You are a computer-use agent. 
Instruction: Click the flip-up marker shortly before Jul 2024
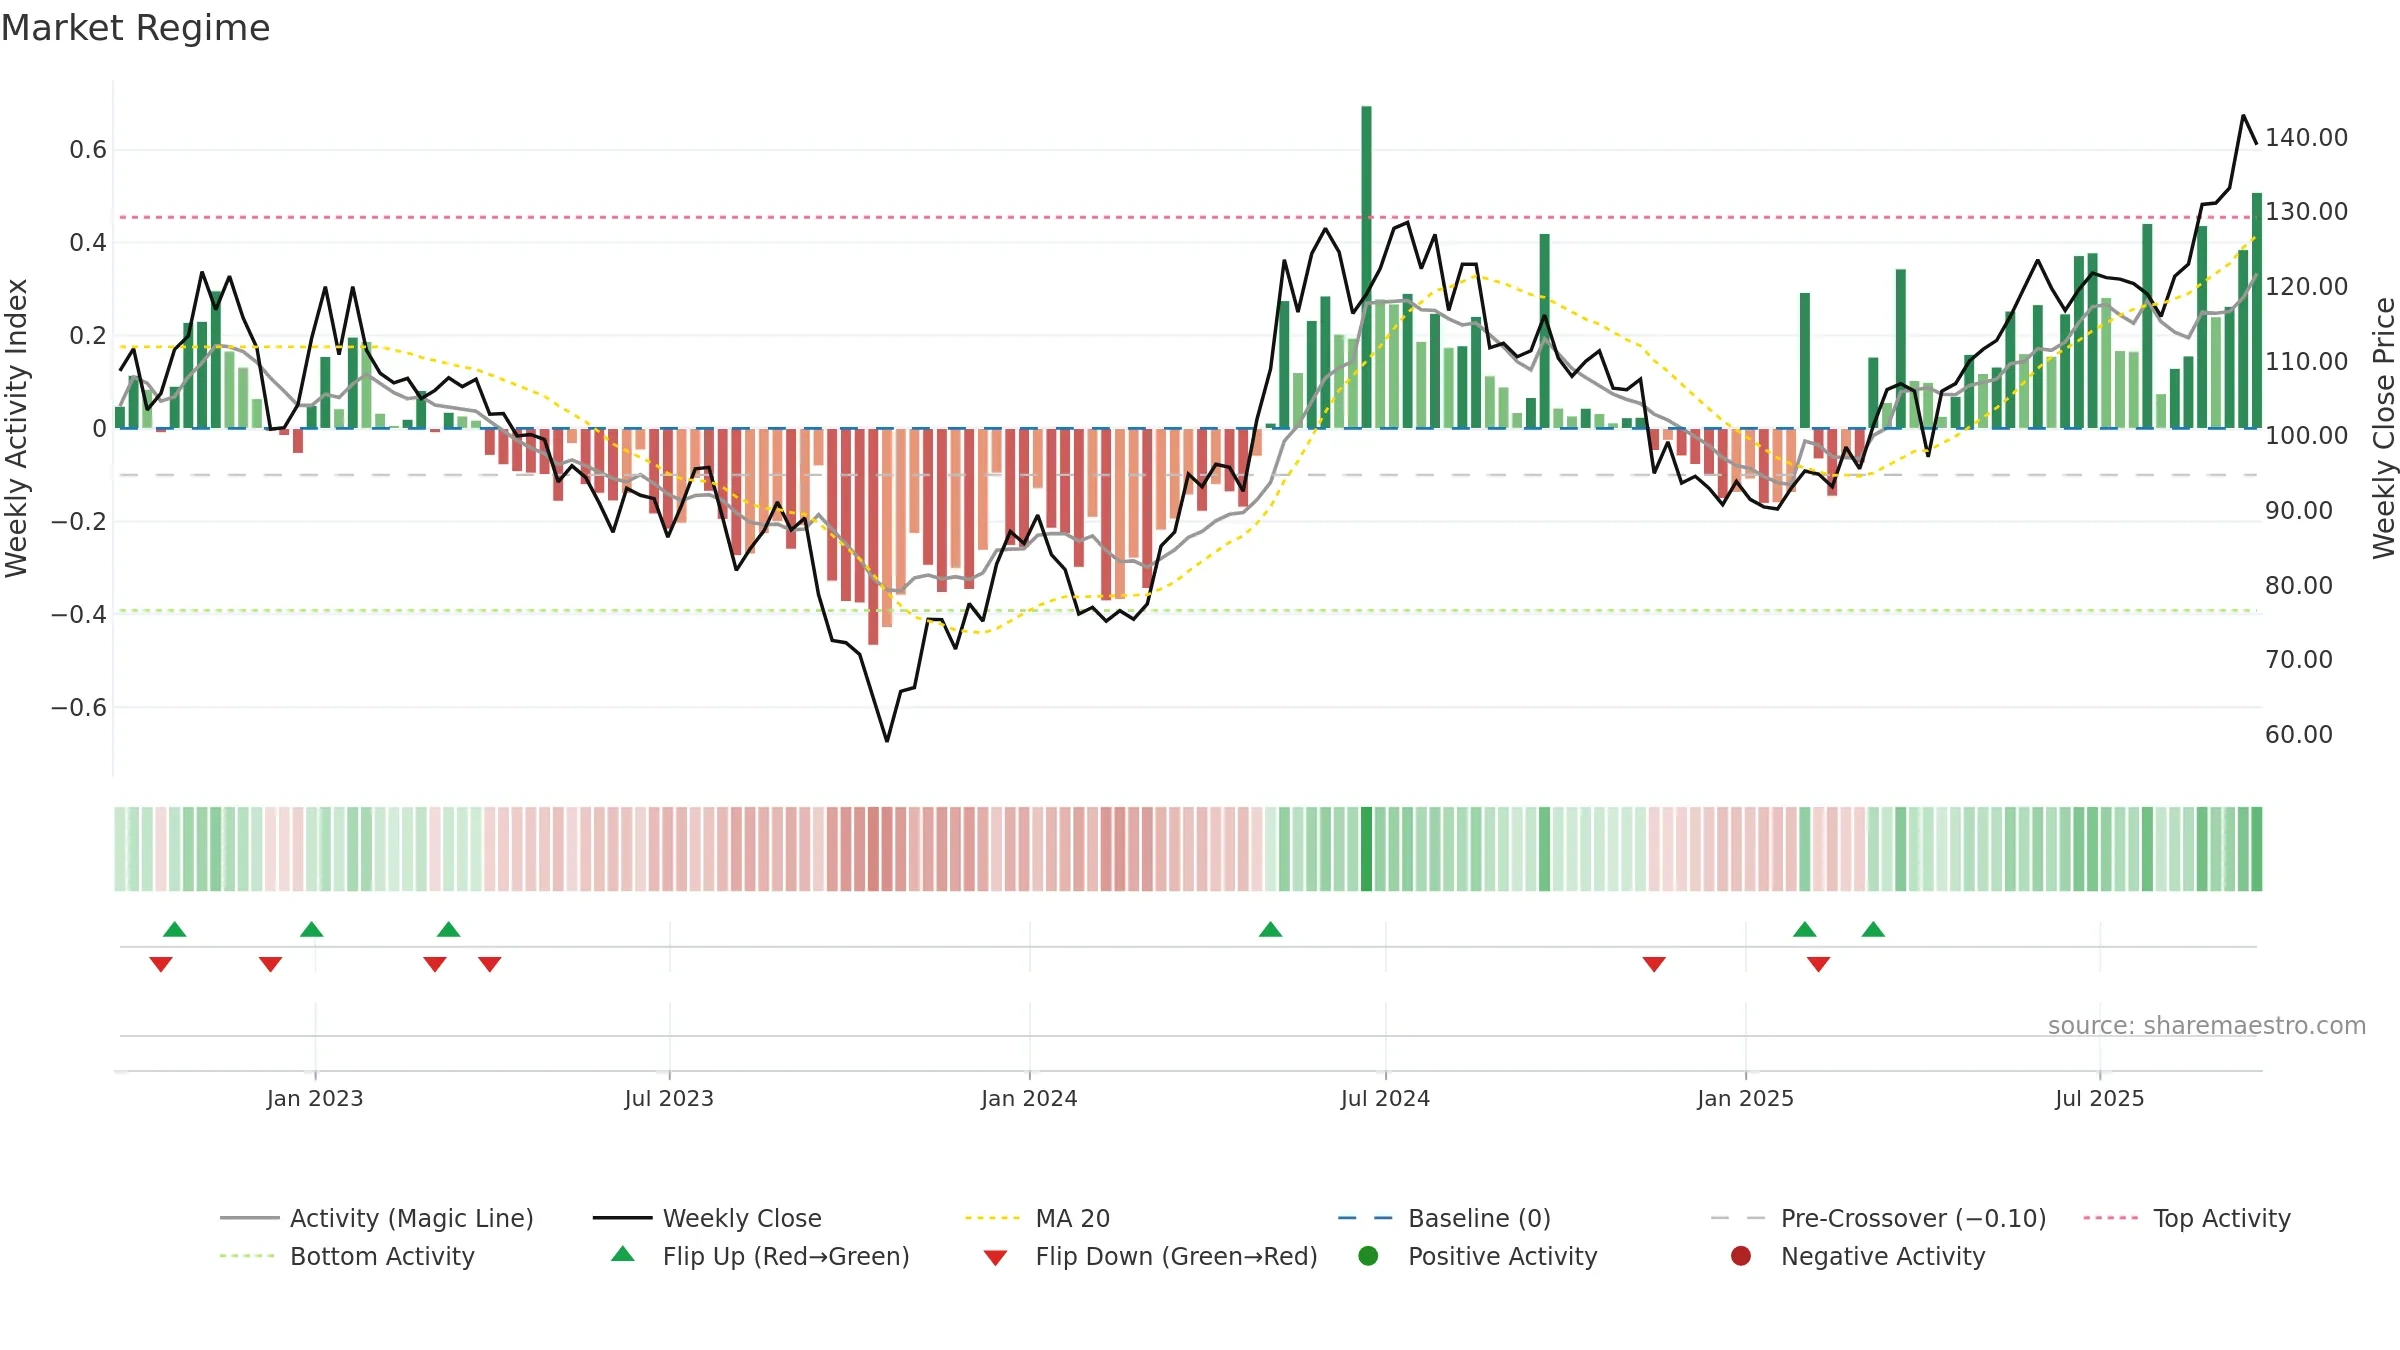coord(1271,929)
